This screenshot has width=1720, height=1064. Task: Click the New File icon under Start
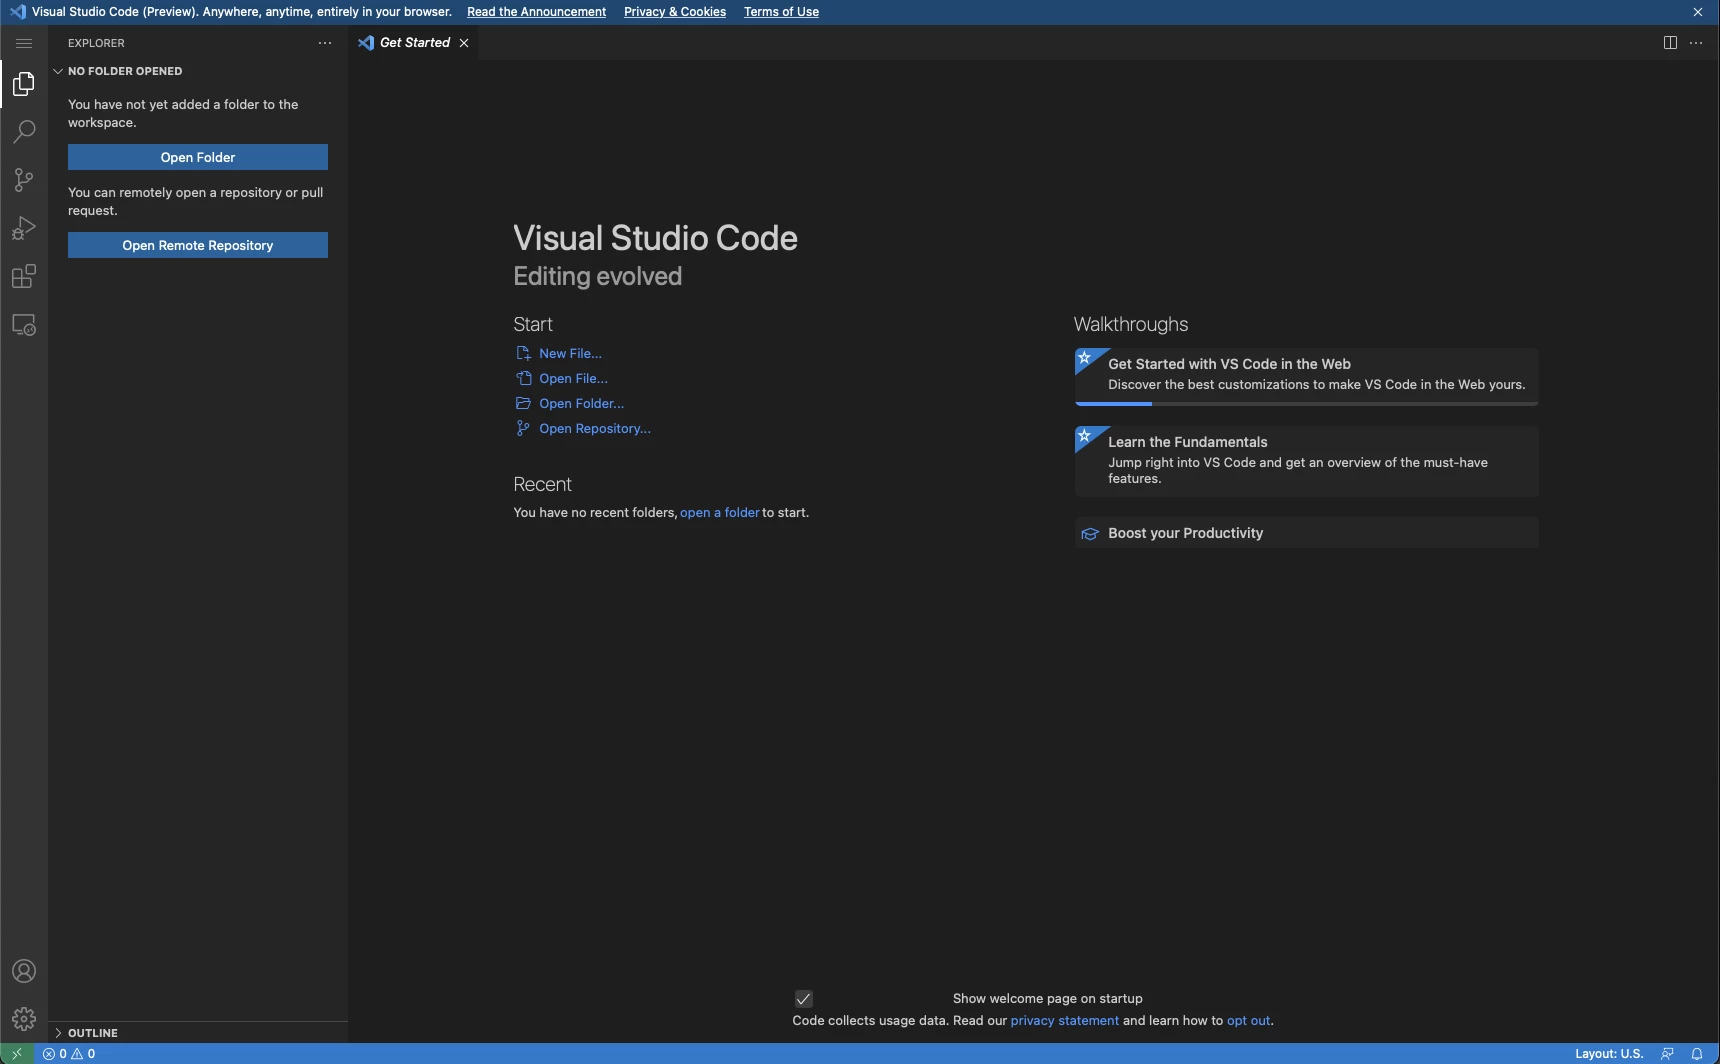pyautogui.click(x=523, y=353)
